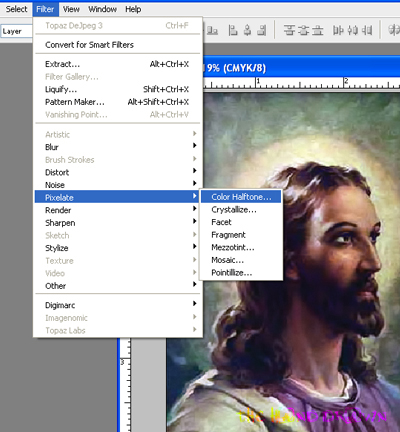Open the Digimarc submenu

(x=118, y=305)
